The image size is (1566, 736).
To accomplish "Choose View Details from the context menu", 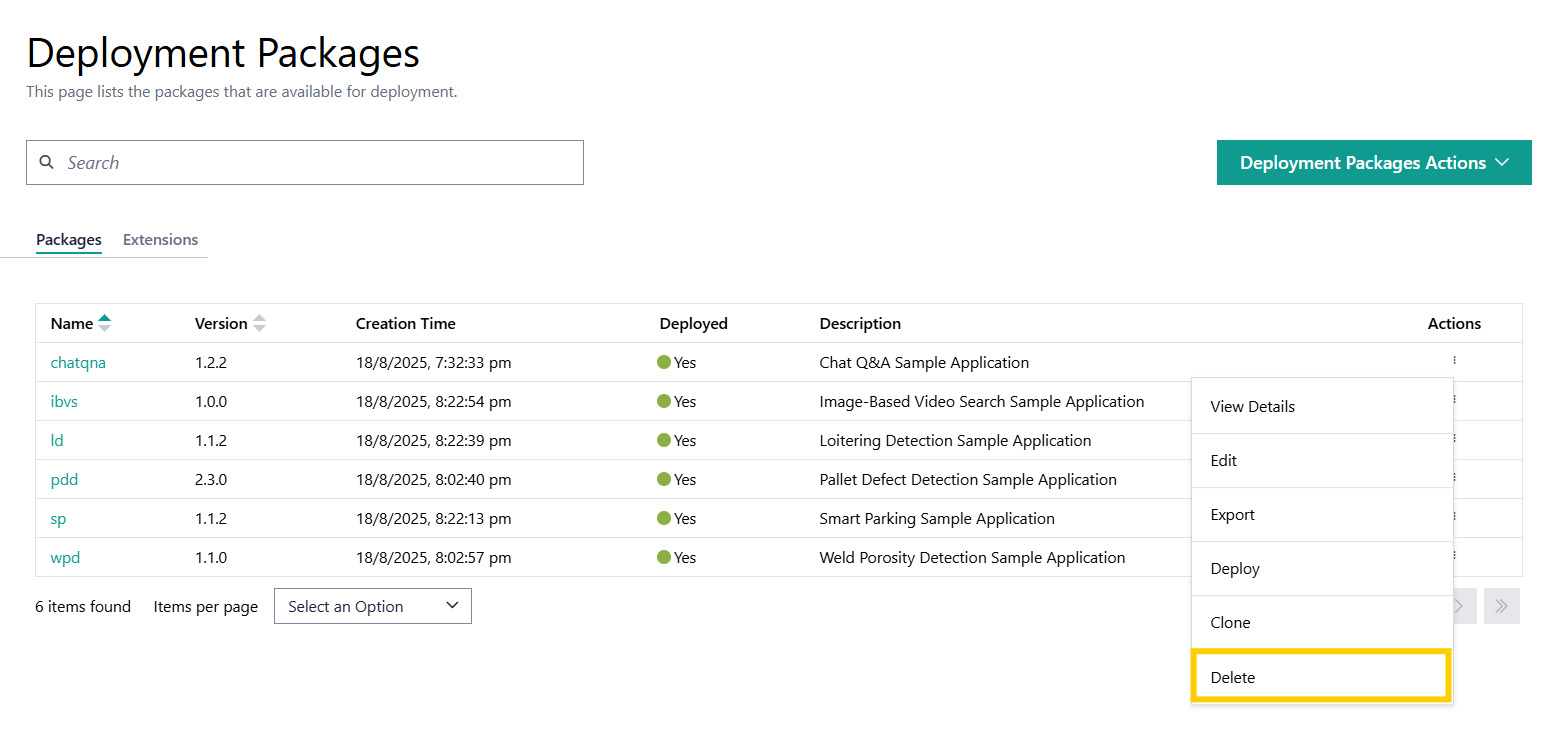I will pos(1252,407).
